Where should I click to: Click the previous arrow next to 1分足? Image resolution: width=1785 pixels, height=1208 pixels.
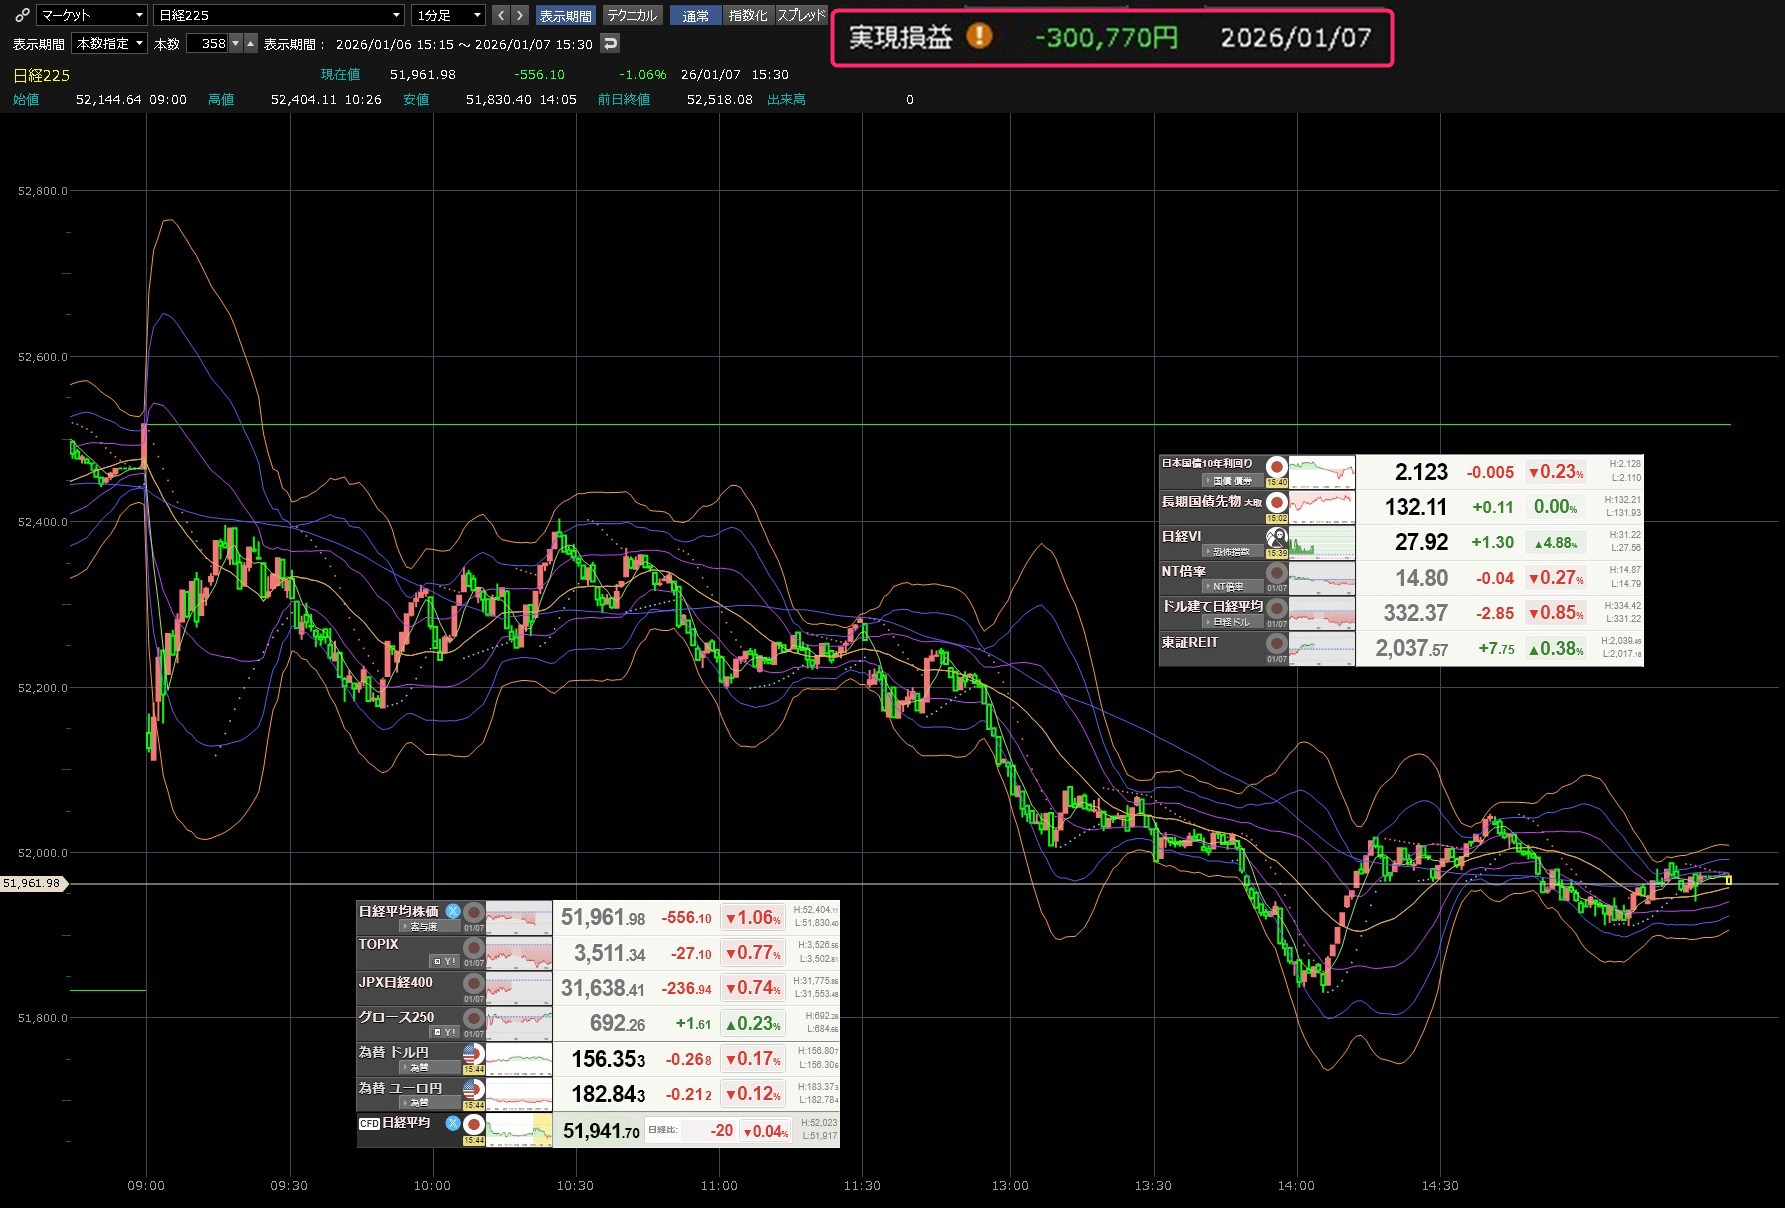[x=501, y=15]
